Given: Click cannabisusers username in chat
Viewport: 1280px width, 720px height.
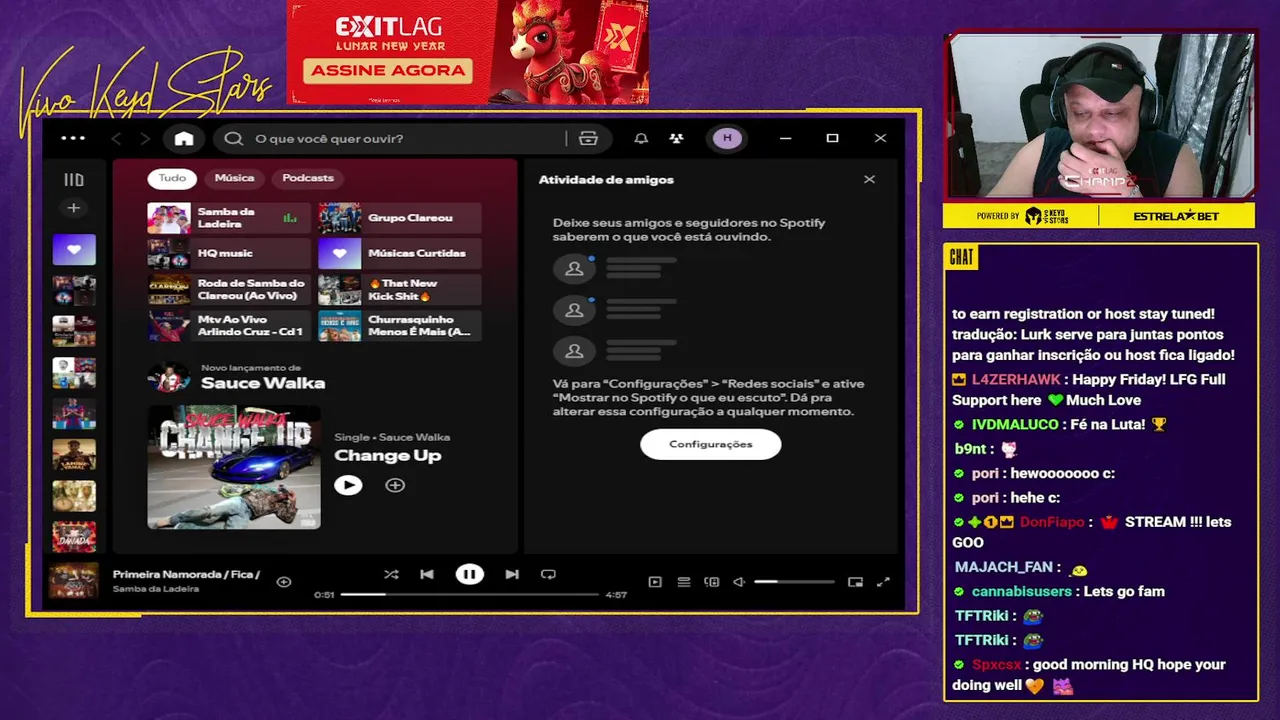Looking at the screenshot, I should point(1022,591).
